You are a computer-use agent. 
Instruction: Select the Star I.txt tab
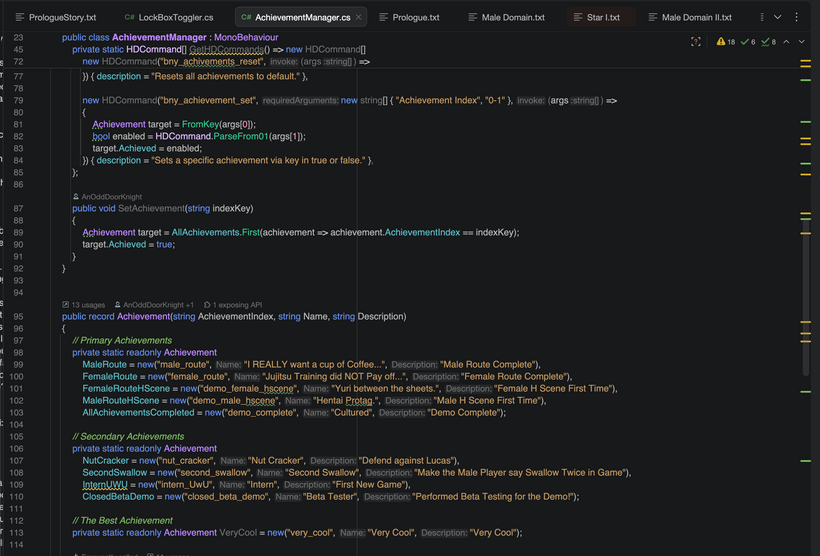(x=603, y=17)
